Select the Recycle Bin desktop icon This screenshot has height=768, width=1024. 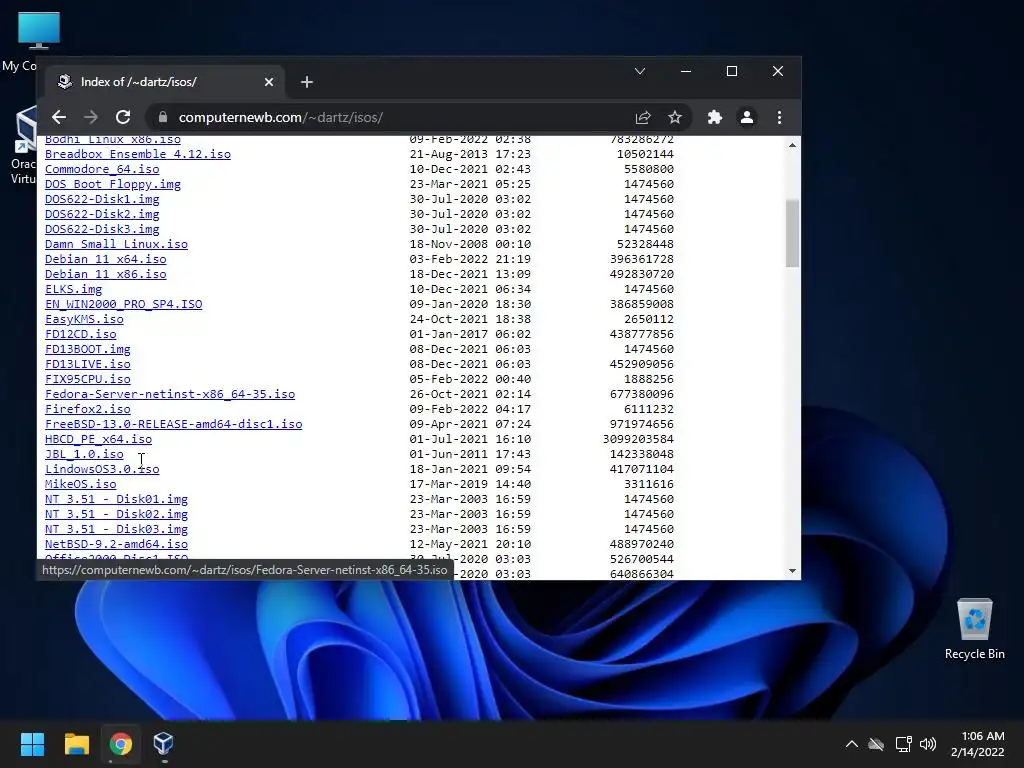coord(974,628)
